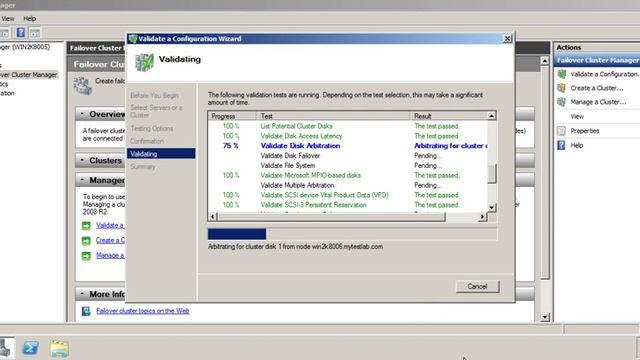Image resolution: width=640 pixels, height=360 pixels.
Task: Select Manage a Cluster action
Action: (x=598, y=102)
